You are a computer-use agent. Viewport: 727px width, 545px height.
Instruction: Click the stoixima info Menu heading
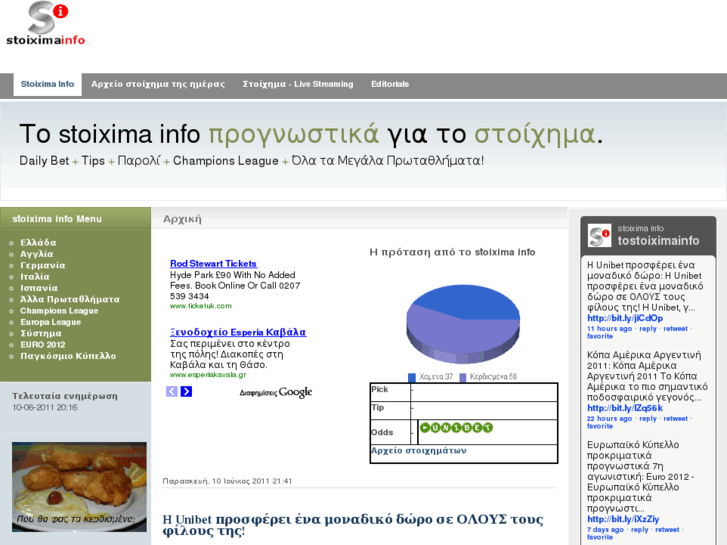tap(57, 219)
